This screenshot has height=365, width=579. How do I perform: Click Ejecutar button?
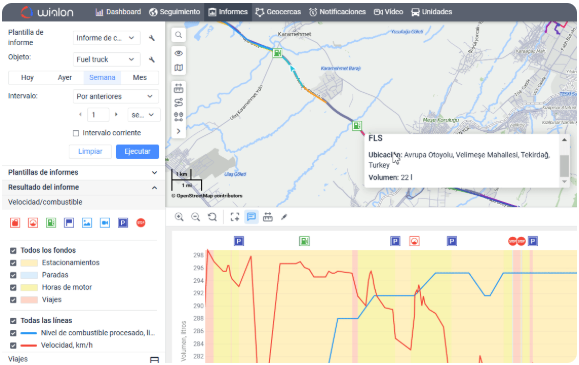click(x=137, y=151)
